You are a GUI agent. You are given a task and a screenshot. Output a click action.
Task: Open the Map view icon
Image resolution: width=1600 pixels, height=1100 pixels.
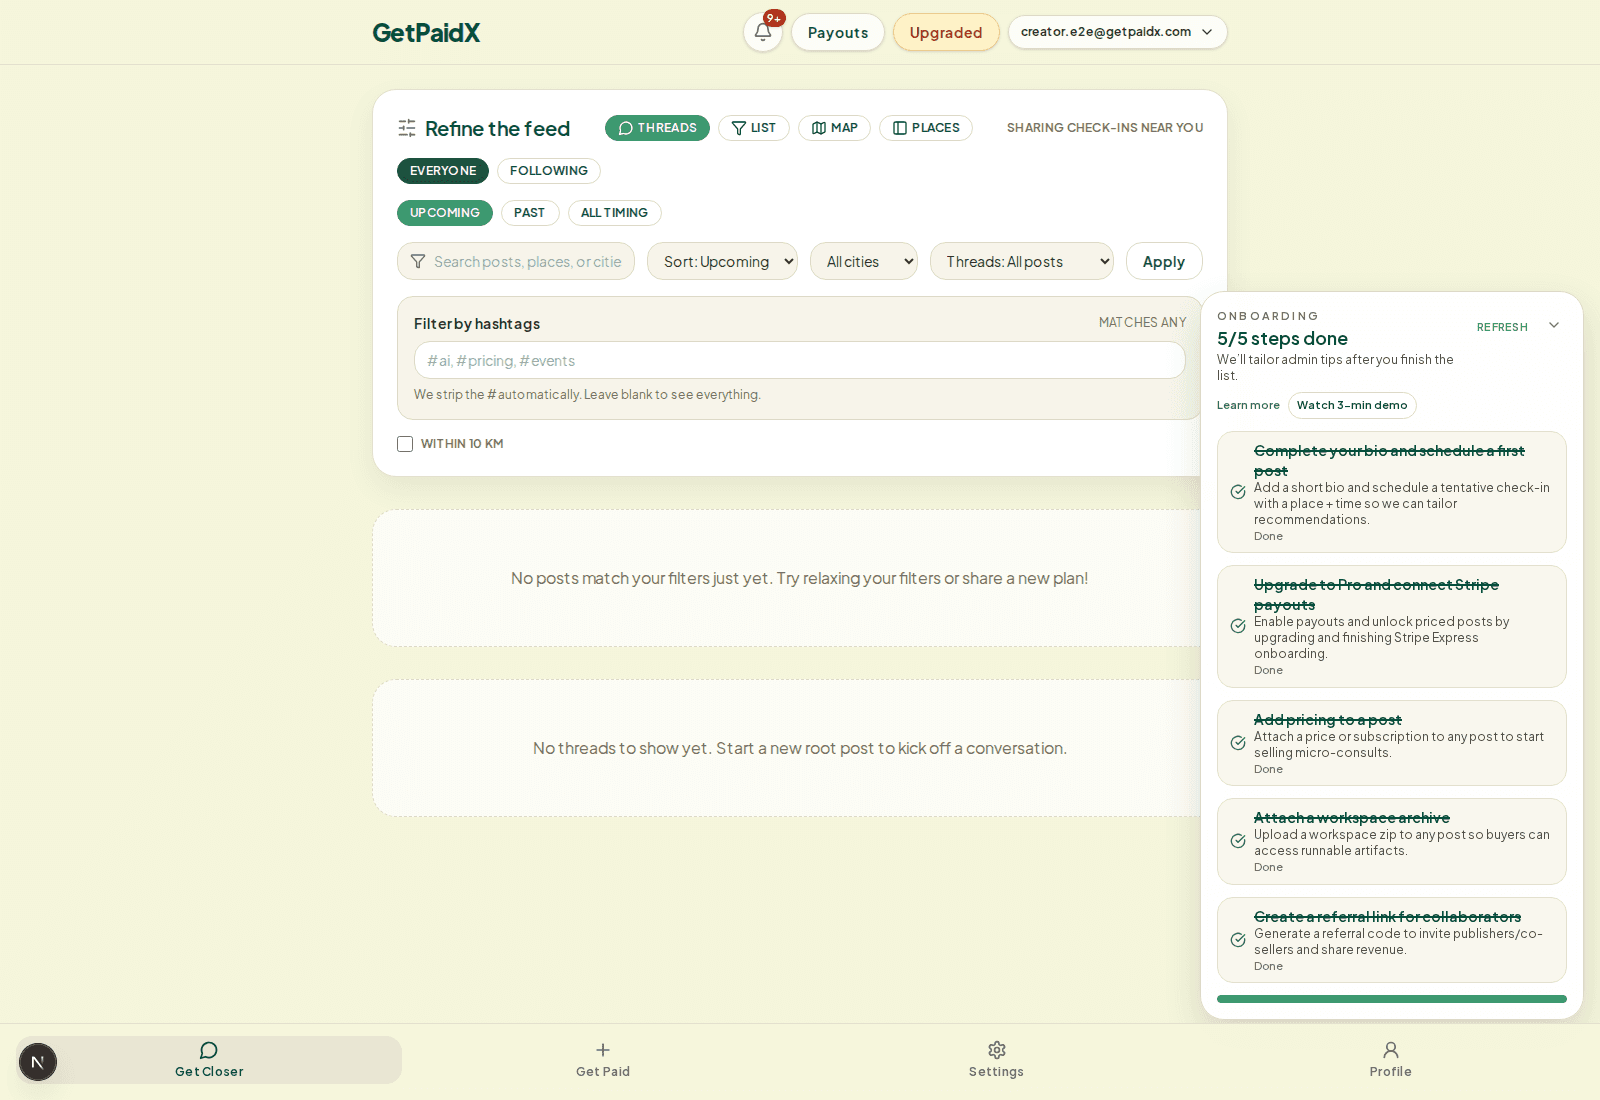(817, 128)
